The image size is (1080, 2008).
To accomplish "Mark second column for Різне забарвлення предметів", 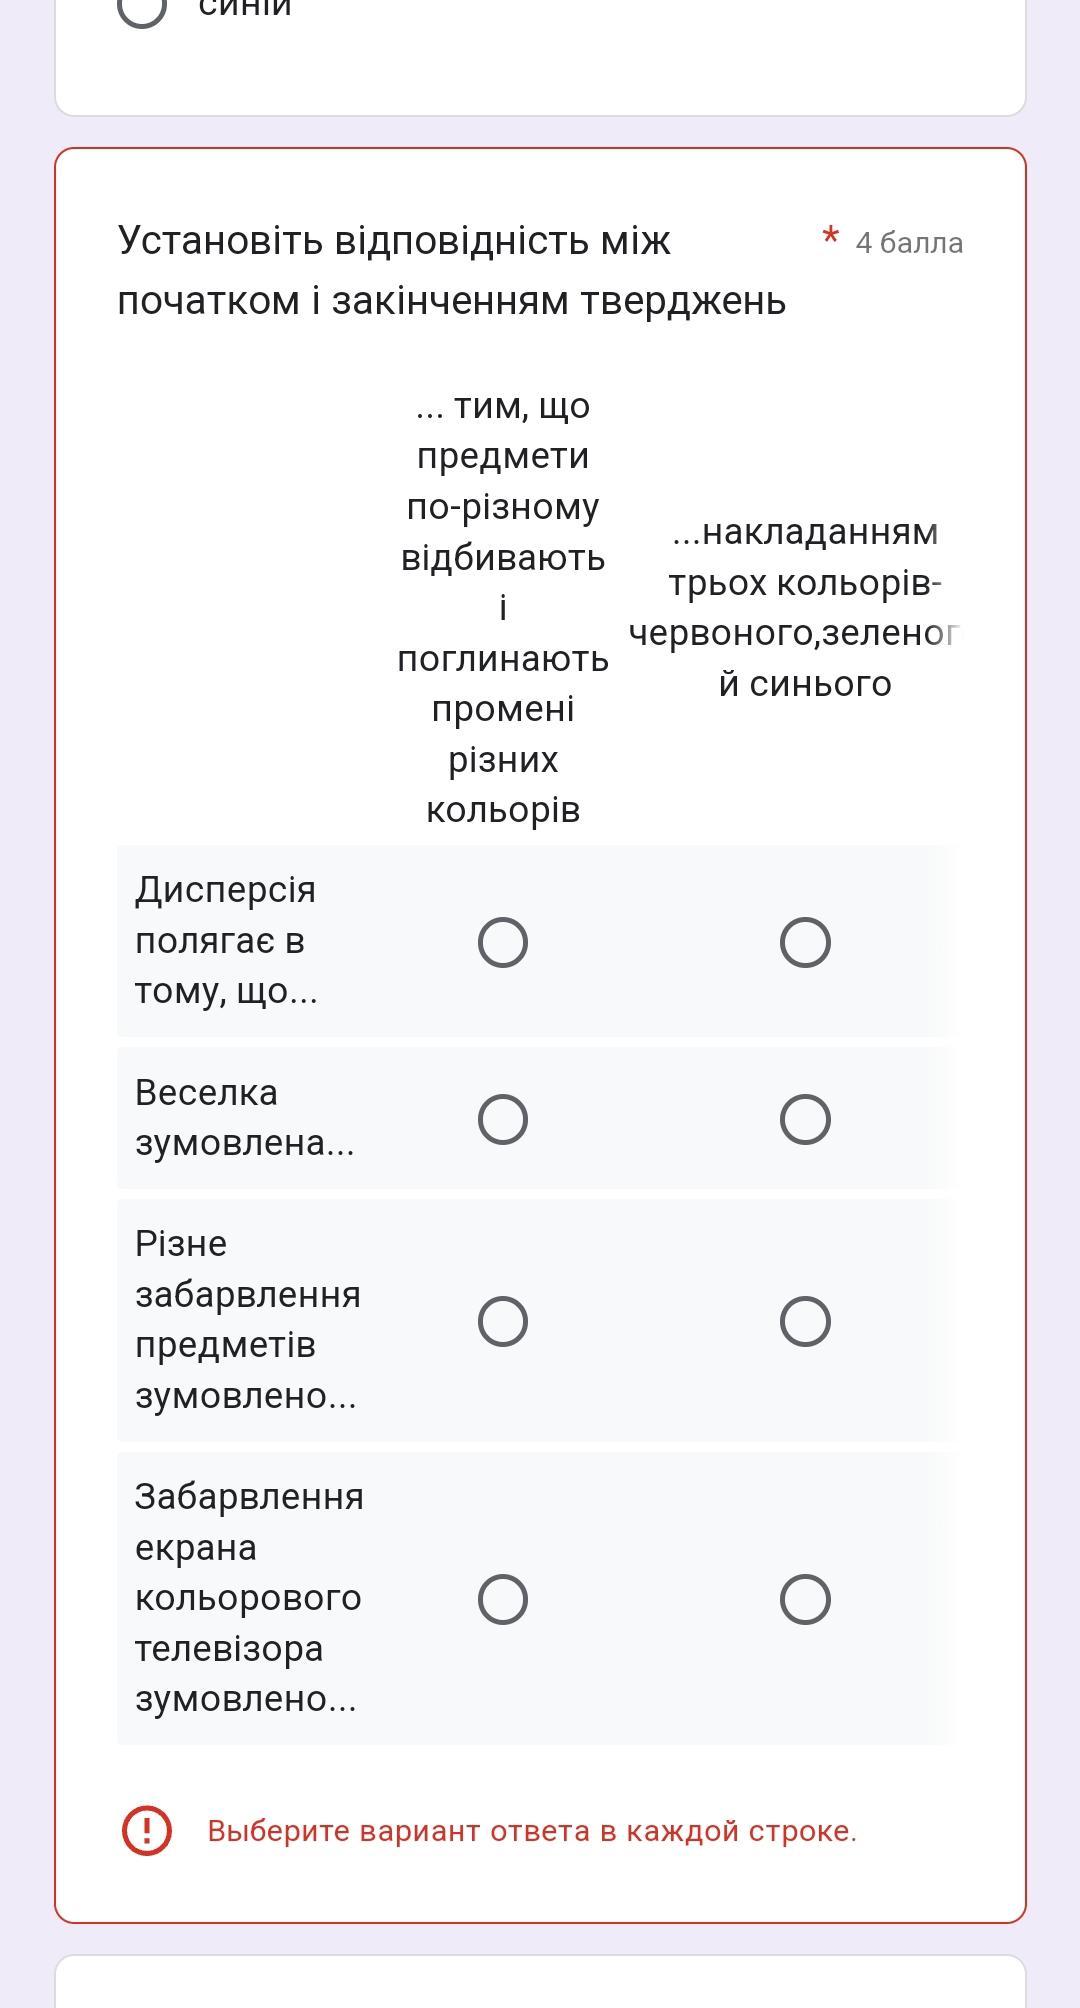I will coord(805,1321).
